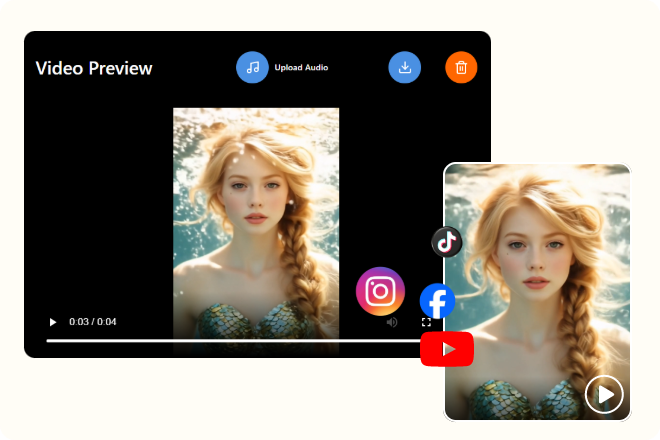Click the circular play button on portrait card
The height and width of the screenshot is (440, 660).
click(604, 395)
